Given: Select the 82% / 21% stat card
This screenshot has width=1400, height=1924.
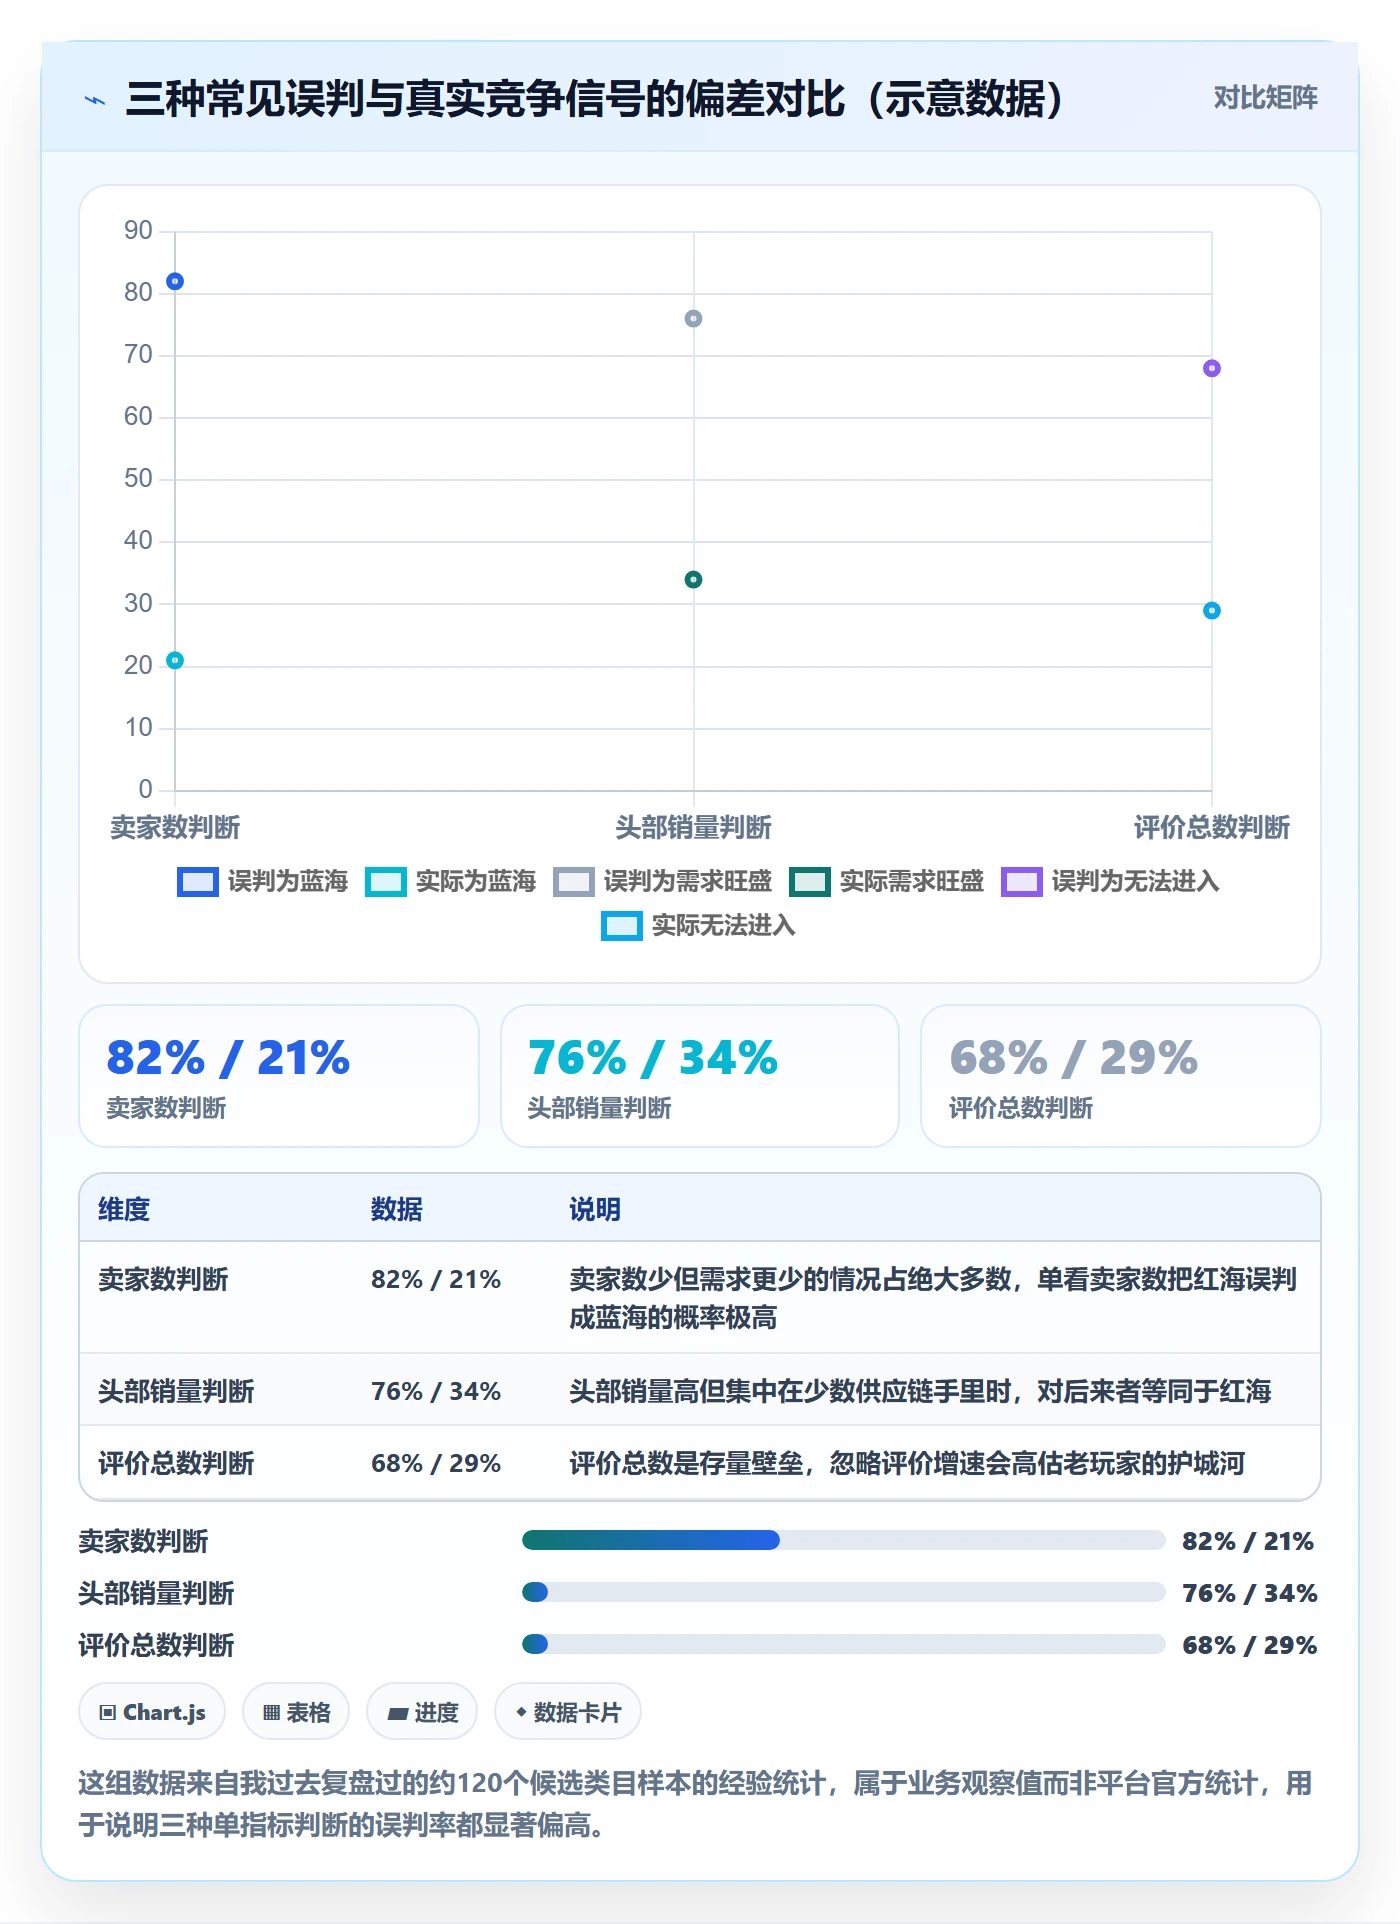Looking at the screenshot, I should [279, 1076].
